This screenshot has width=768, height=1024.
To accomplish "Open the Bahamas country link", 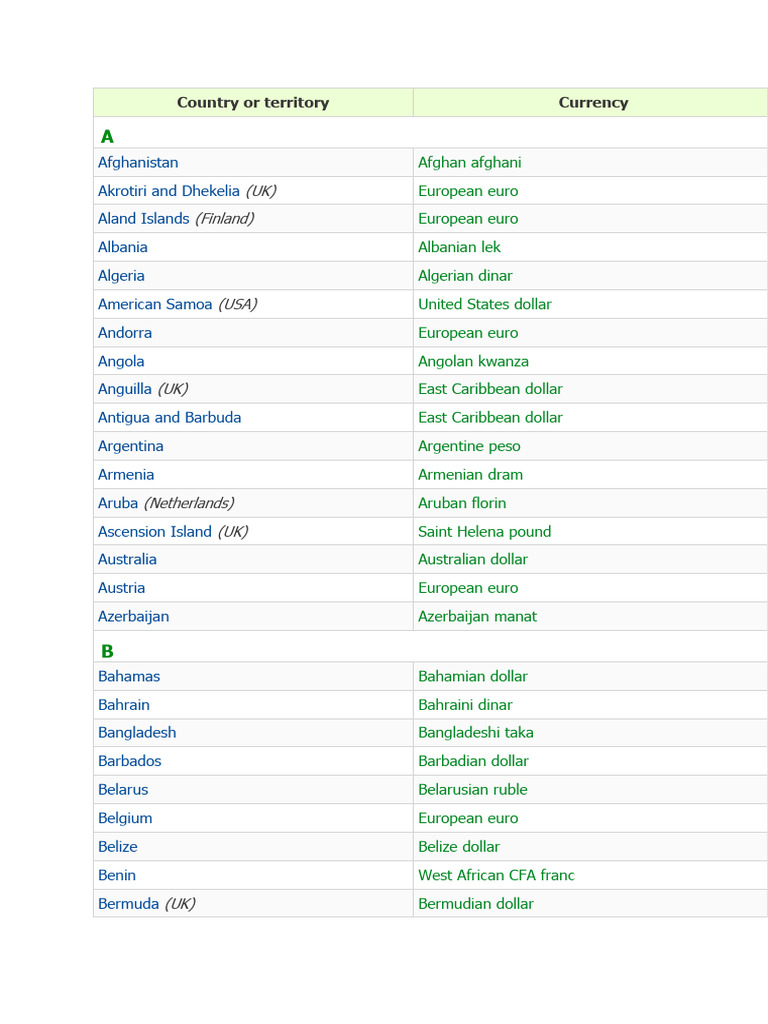I will click(129, 677).
